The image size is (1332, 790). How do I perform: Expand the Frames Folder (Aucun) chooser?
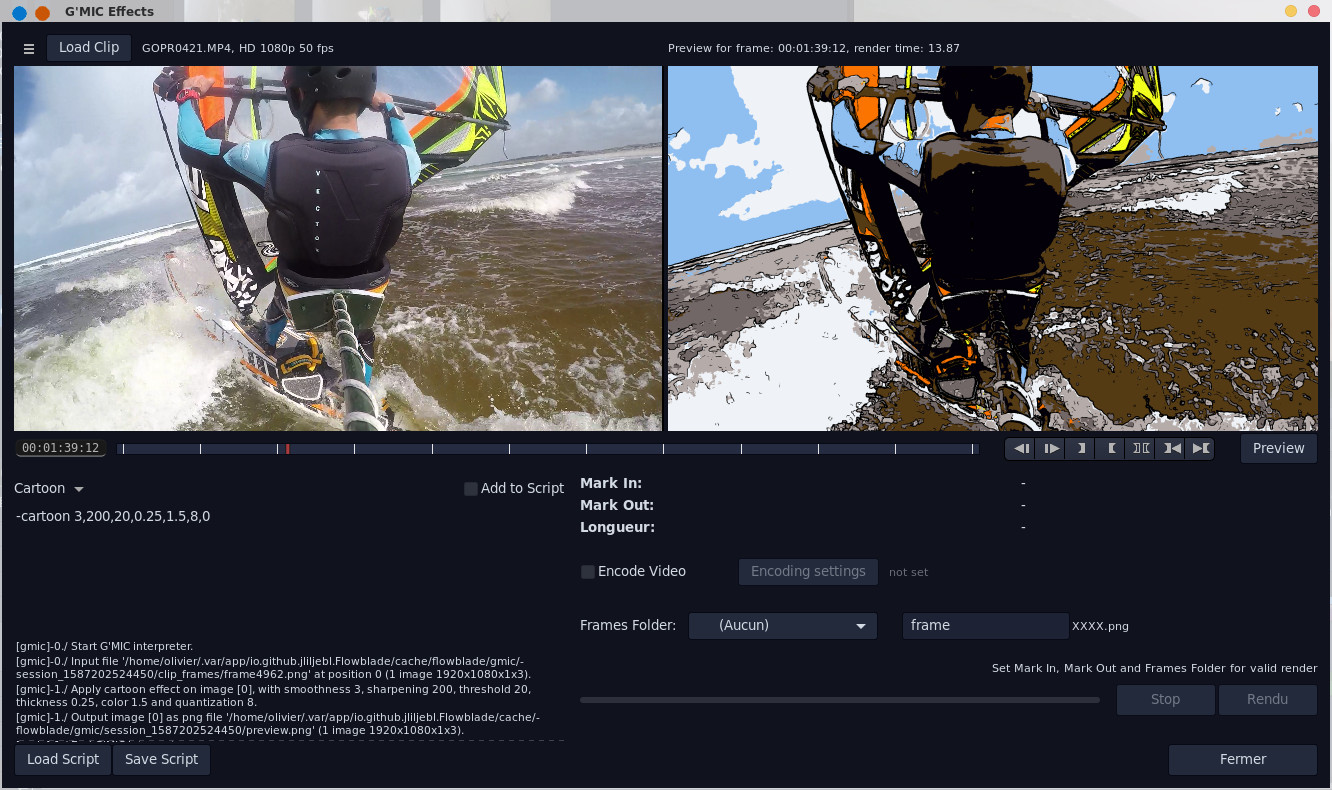pyautogui.click(x=782, y=626)
